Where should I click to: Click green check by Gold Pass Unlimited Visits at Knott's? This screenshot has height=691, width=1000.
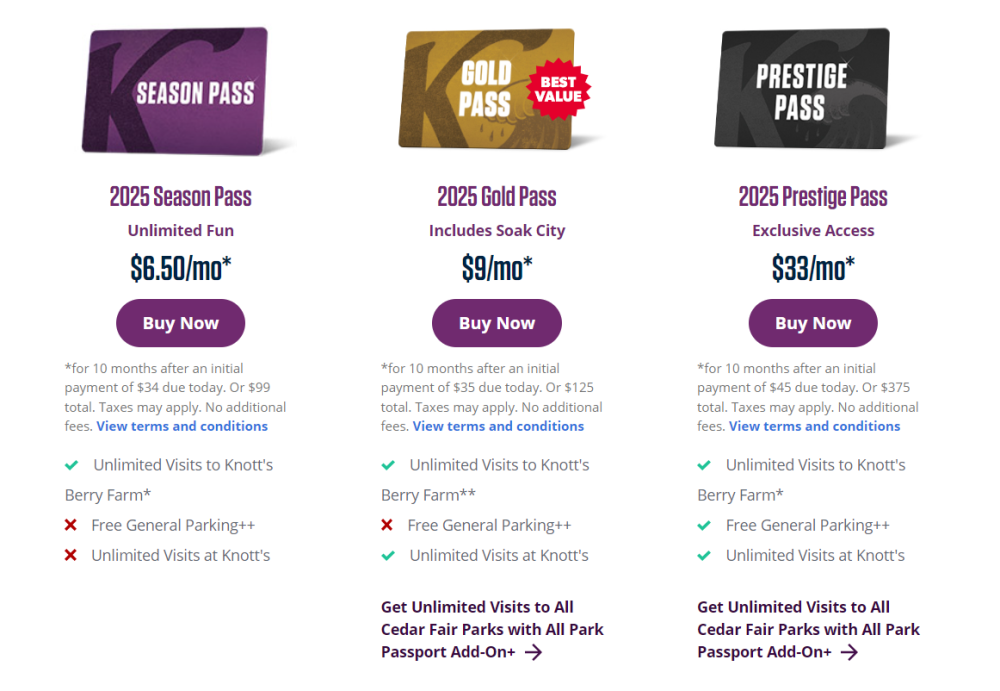(x=388, y=555)
